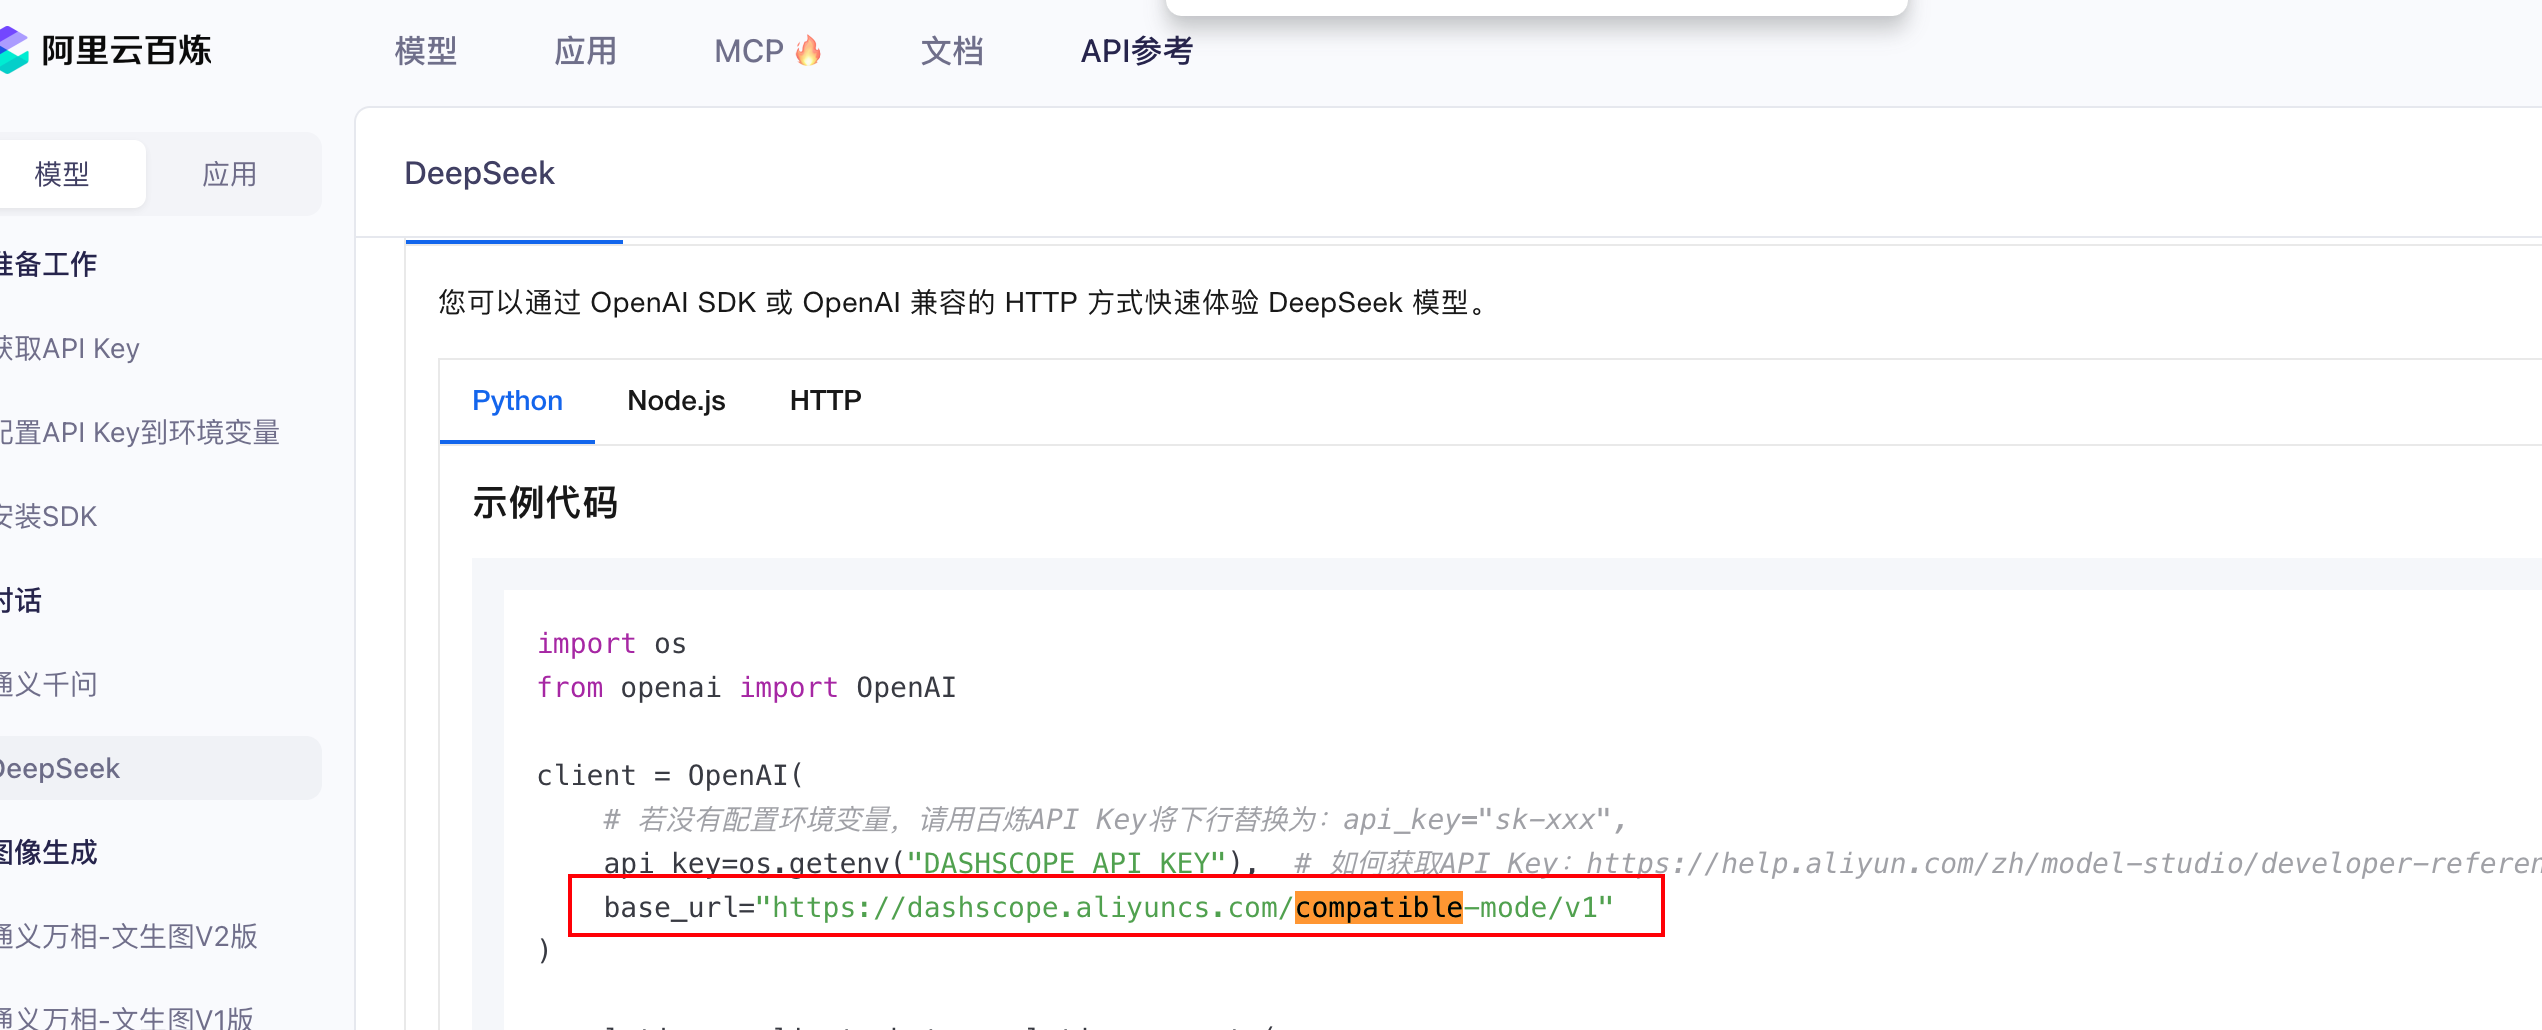
Task: Open the 应用 top navigation item
Action: [x=586, y=51]
